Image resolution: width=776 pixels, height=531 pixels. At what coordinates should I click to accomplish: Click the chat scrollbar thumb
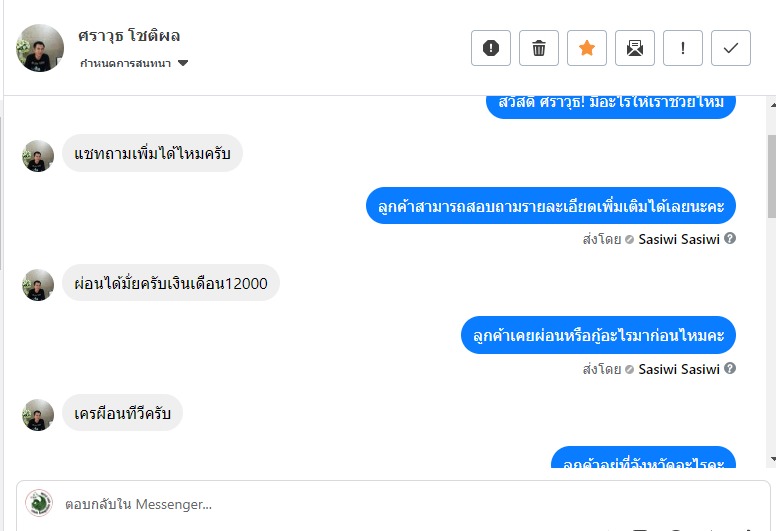[772, 176]
